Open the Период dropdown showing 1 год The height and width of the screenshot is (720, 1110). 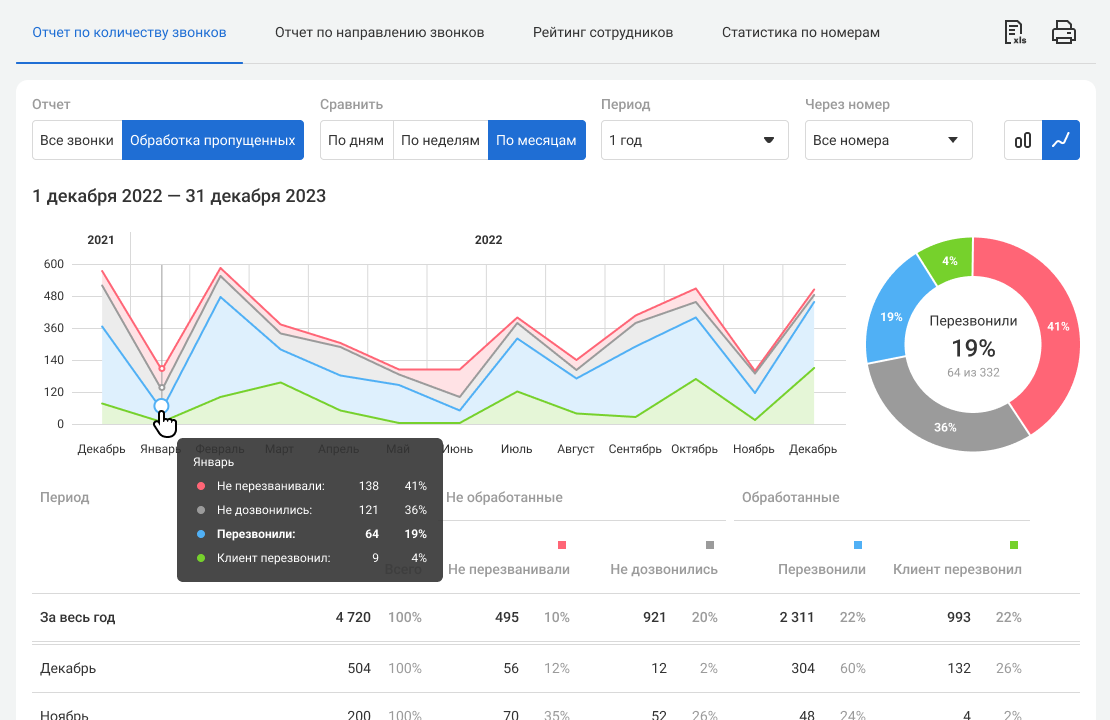[694, 141]
